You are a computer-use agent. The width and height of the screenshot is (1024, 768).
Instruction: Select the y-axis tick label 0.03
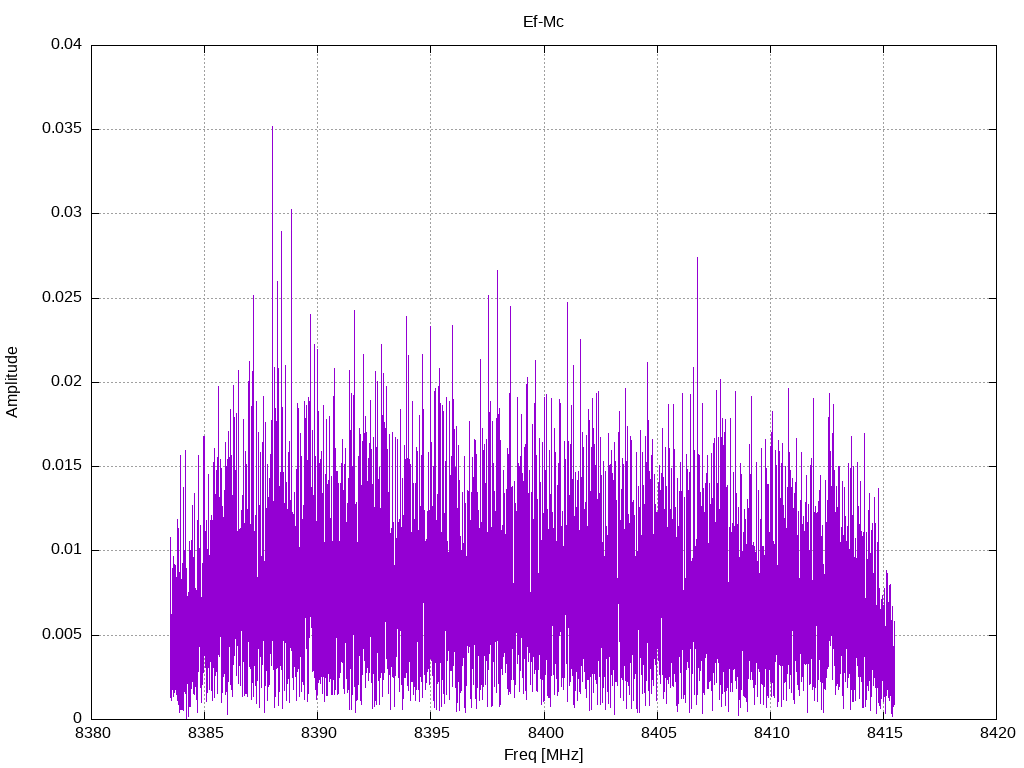(x=67, y=213)
